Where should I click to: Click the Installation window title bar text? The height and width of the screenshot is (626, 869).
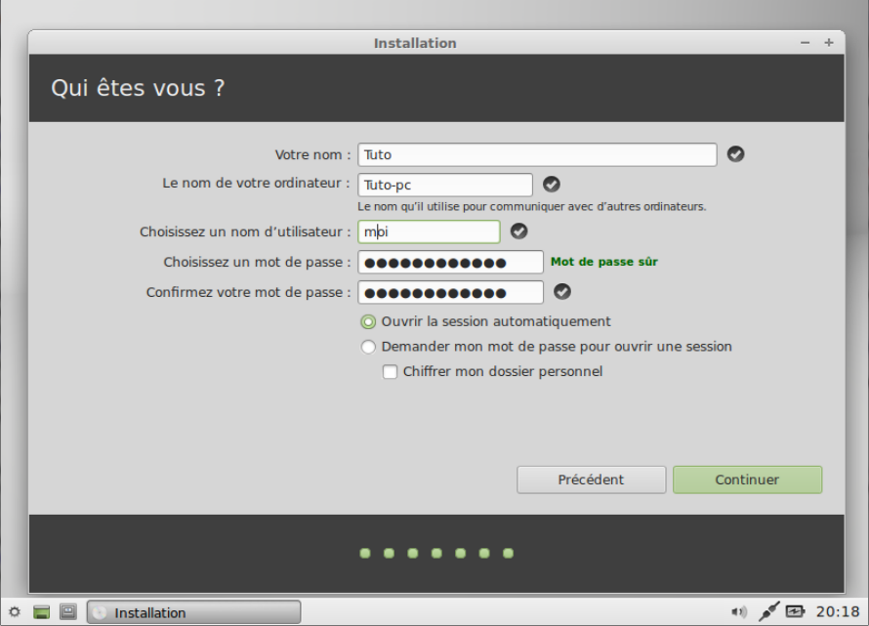[415, 43]
